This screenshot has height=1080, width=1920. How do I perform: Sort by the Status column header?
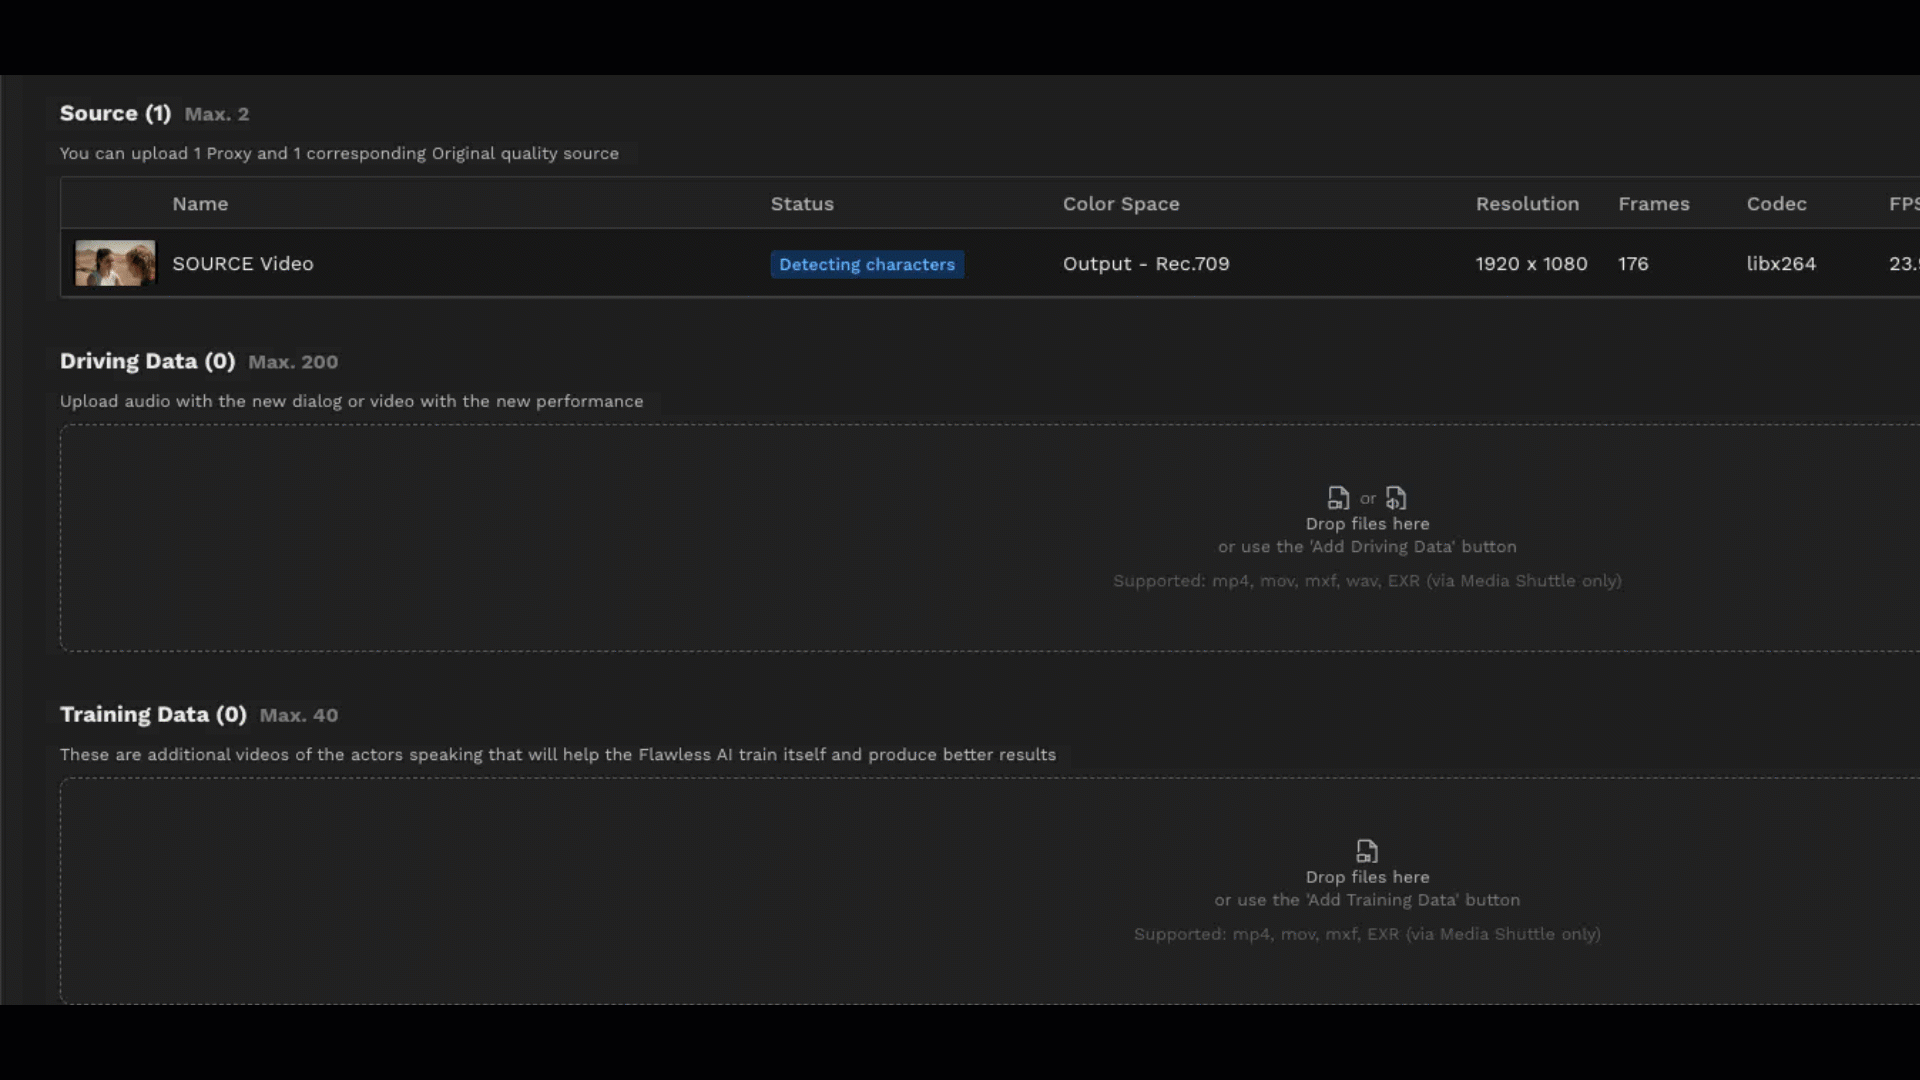pyautogui.click(x=802, y=204)
